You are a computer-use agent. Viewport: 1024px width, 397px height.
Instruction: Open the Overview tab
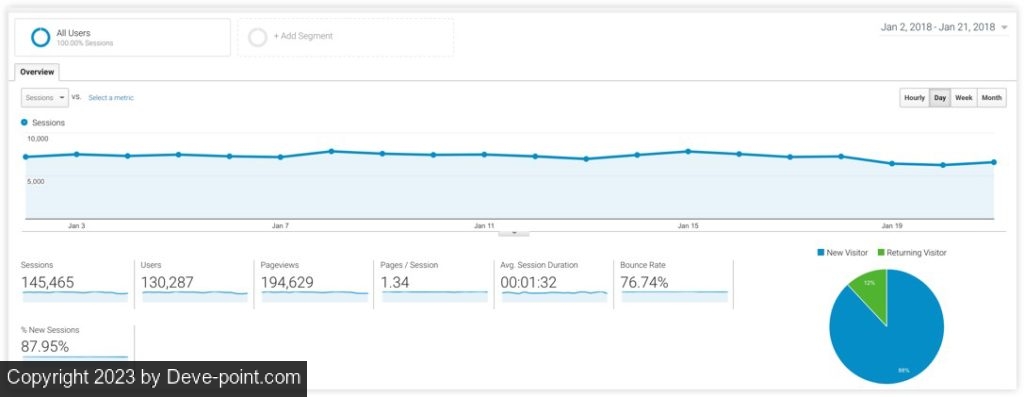(x=37, y=72)
